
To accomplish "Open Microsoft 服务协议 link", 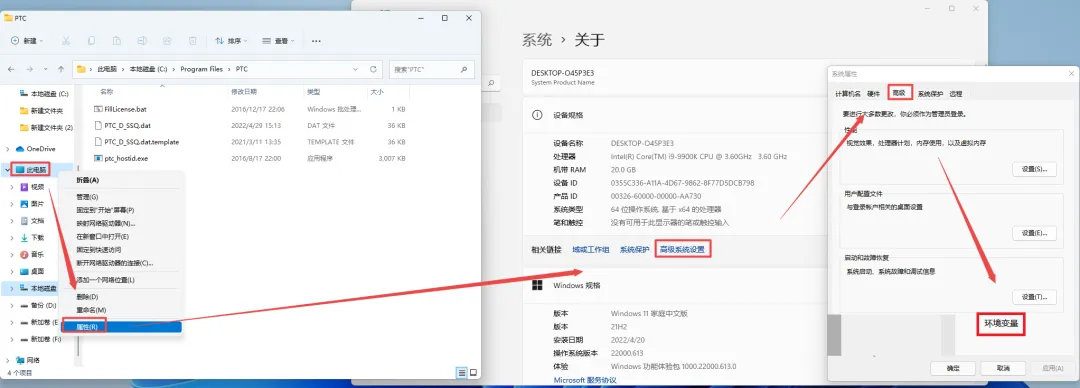I will 585,380.
